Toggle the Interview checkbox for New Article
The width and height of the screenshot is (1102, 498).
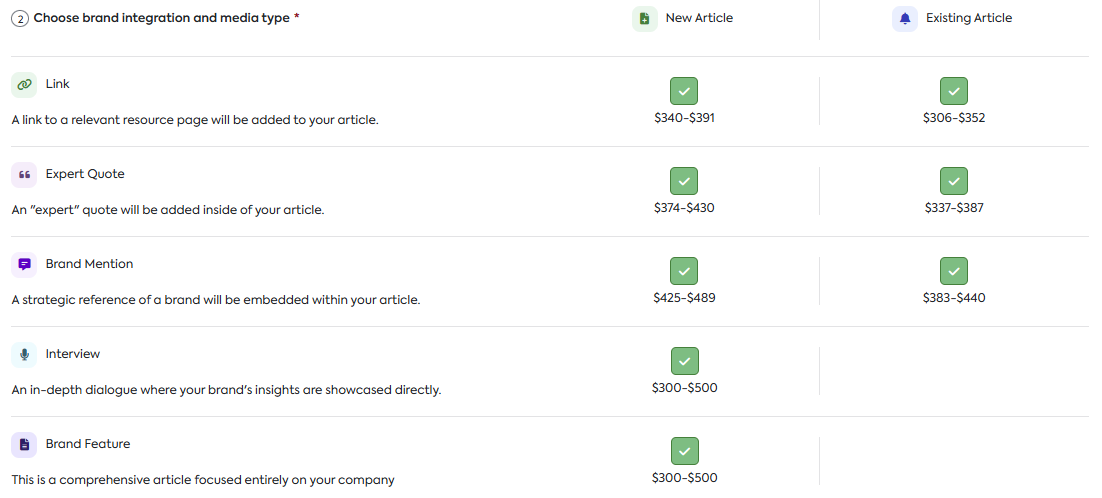pyautogui.click(x=684, y=361)
